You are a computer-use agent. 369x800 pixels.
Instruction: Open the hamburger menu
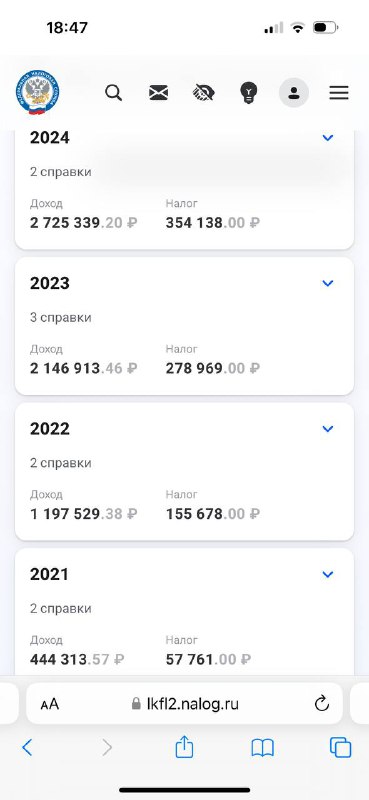(x=338, y=93)
